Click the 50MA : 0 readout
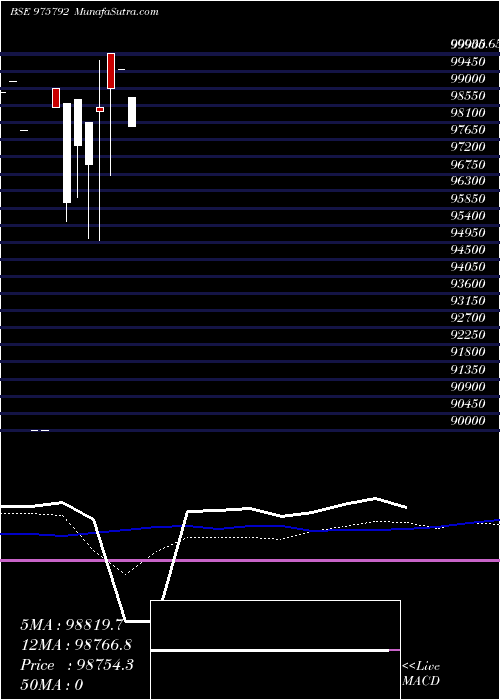The width and height of the screenshot is (500, 700). coord(52,685)
